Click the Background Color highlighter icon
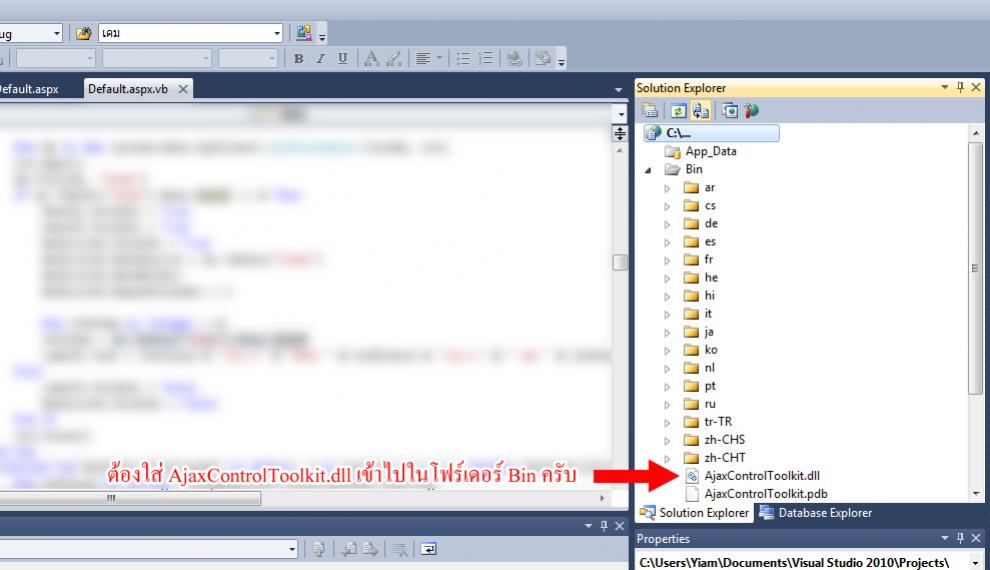The width and height of the screenshot is (990, 570). pyautogui.click(x=394, y=59)
